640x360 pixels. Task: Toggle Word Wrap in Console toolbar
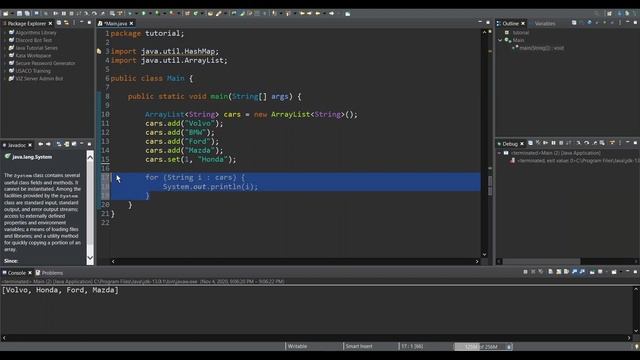[x=567, y=271]
